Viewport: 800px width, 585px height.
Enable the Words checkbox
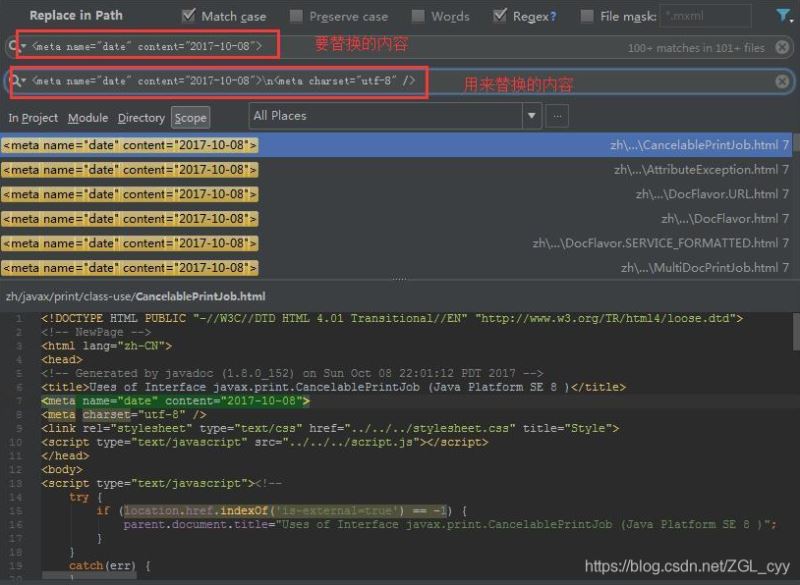pyautogui.click(x=418, y=16)
